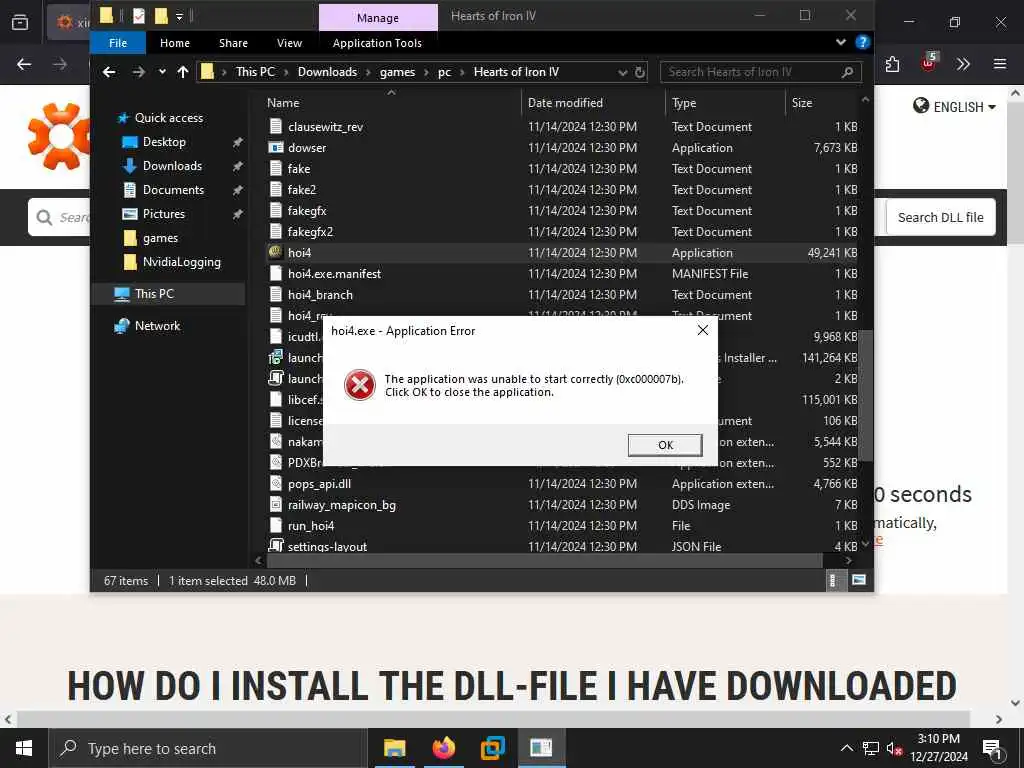The width and height of the screenshot is (1024, 768).
Task: Open Documents in Quick access
Action: (173, 190)
